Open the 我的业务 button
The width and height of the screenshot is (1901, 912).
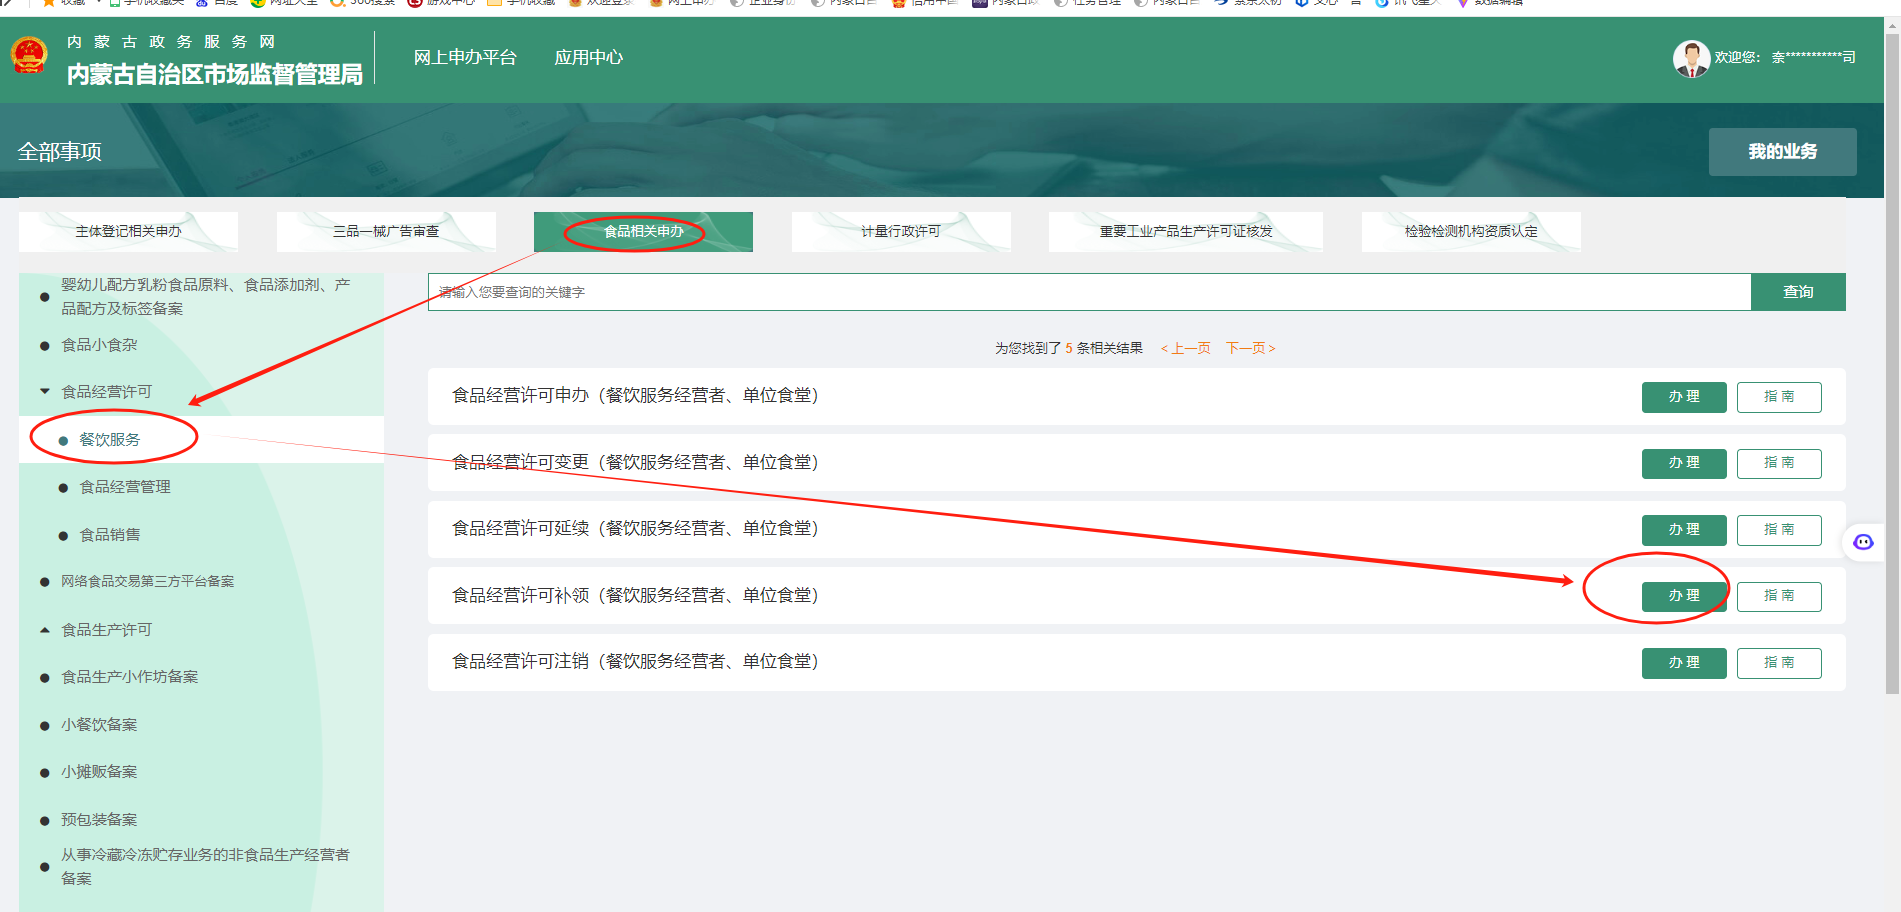point(1782,152)
